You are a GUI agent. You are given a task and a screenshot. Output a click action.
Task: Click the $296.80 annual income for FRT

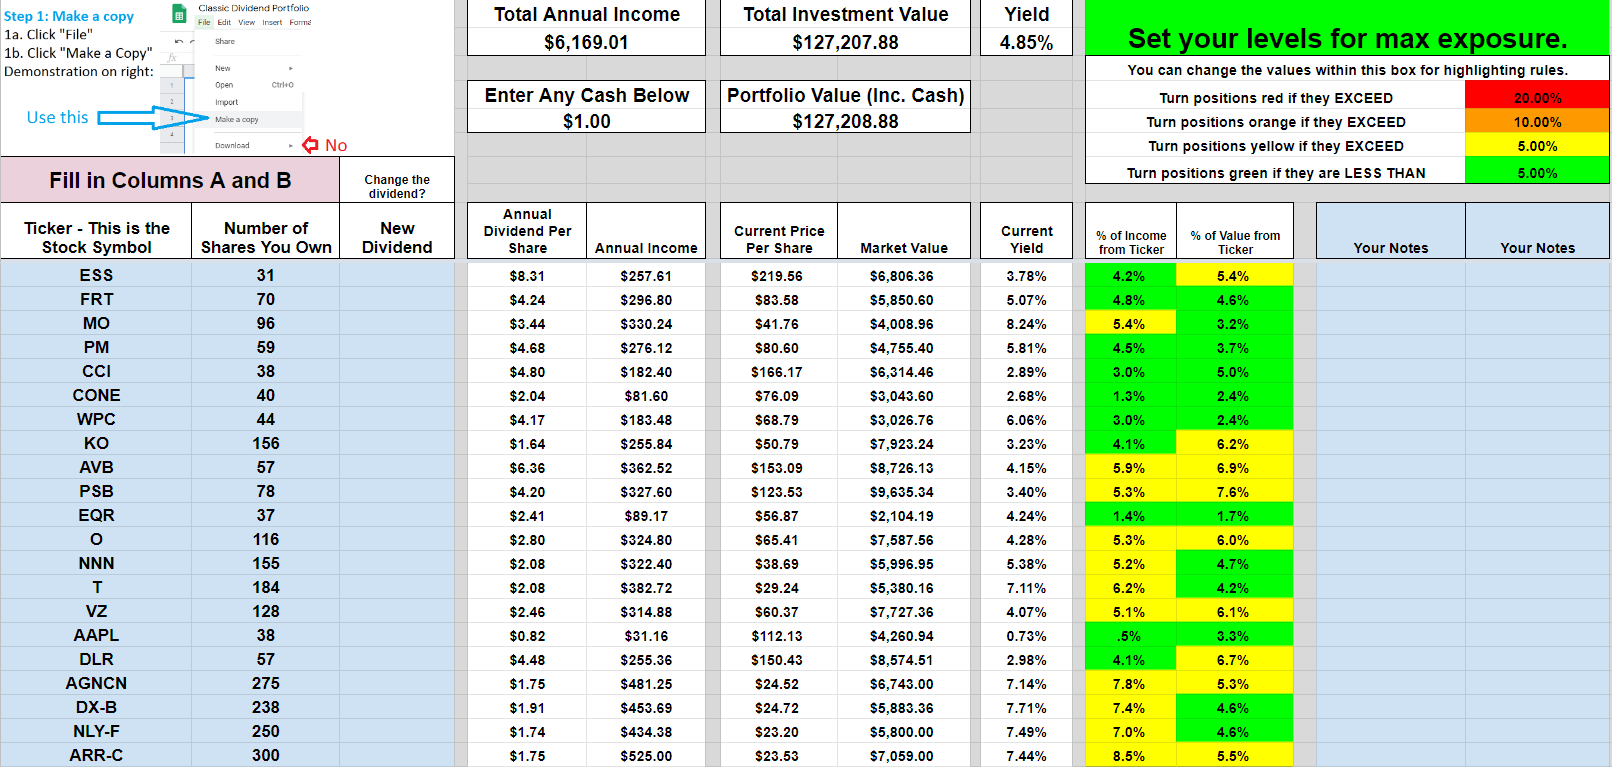pyautogui.click(x=646, y=300)
